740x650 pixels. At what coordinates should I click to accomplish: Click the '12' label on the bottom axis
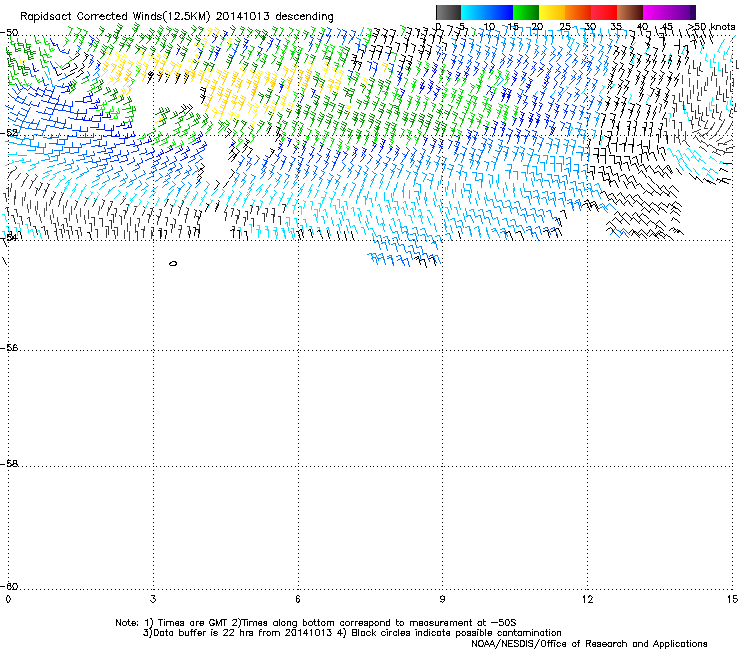coord(587,599)
